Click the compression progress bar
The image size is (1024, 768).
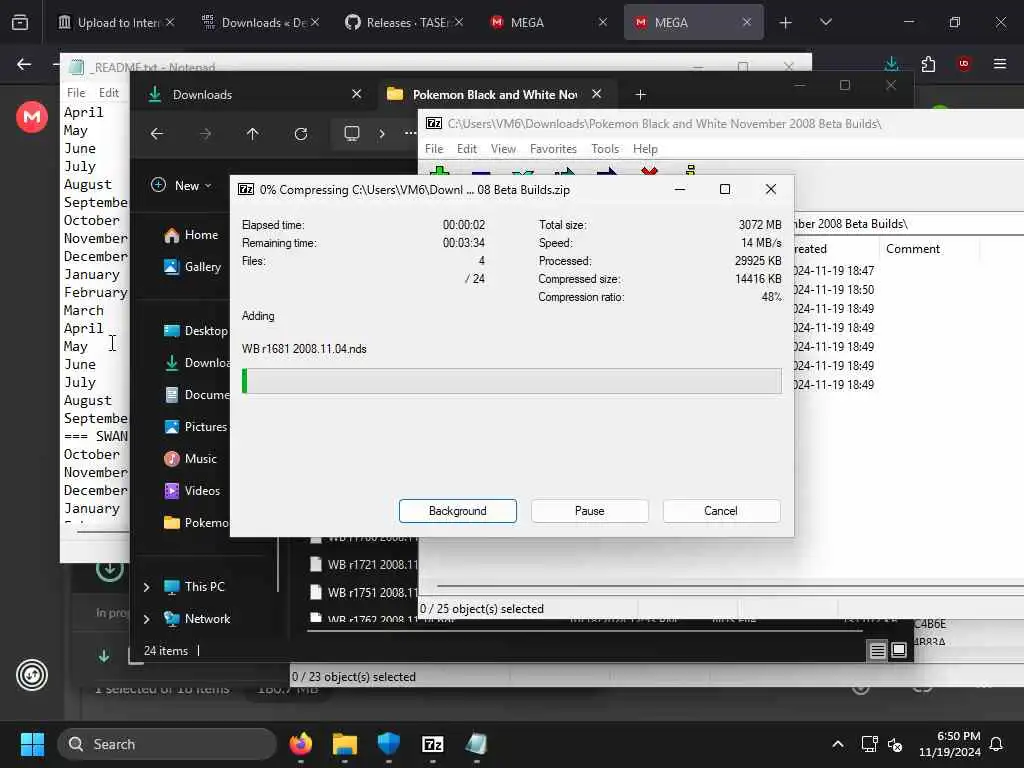(511, 381)
